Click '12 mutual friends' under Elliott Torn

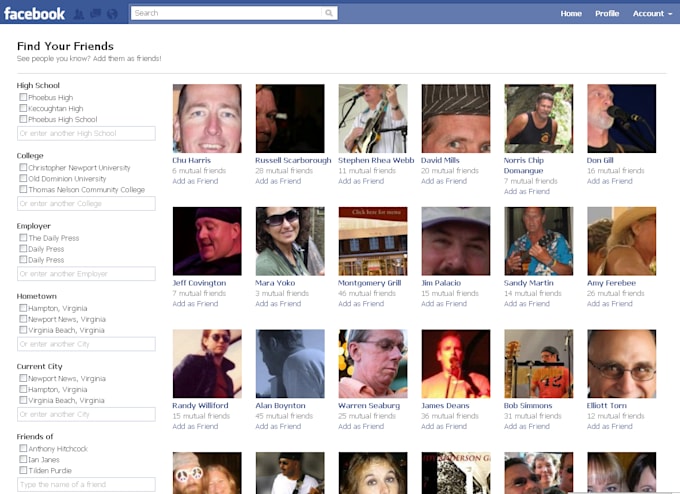click(615, 416)
